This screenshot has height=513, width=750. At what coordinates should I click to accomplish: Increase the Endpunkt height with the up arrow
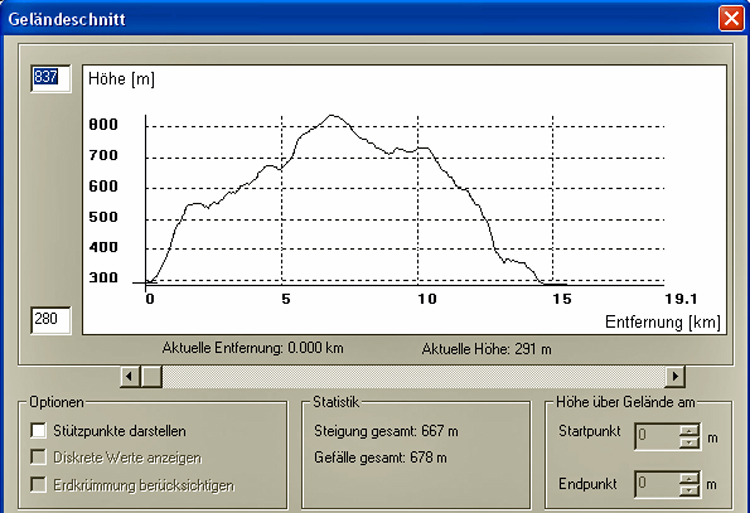[689, 478]
